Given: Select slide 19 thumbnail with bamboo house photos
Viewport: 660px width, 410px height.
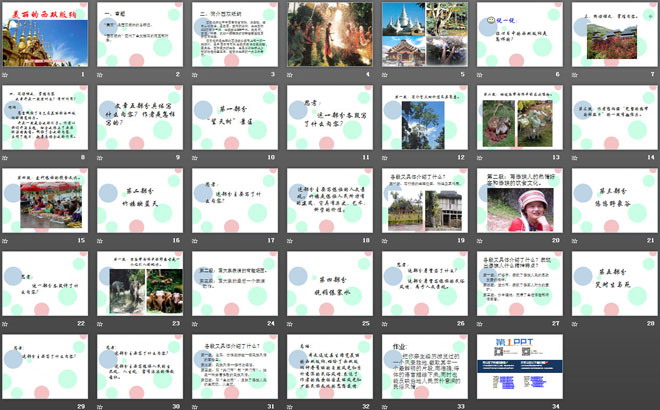Looking at the screenshot, I should 425,200.
